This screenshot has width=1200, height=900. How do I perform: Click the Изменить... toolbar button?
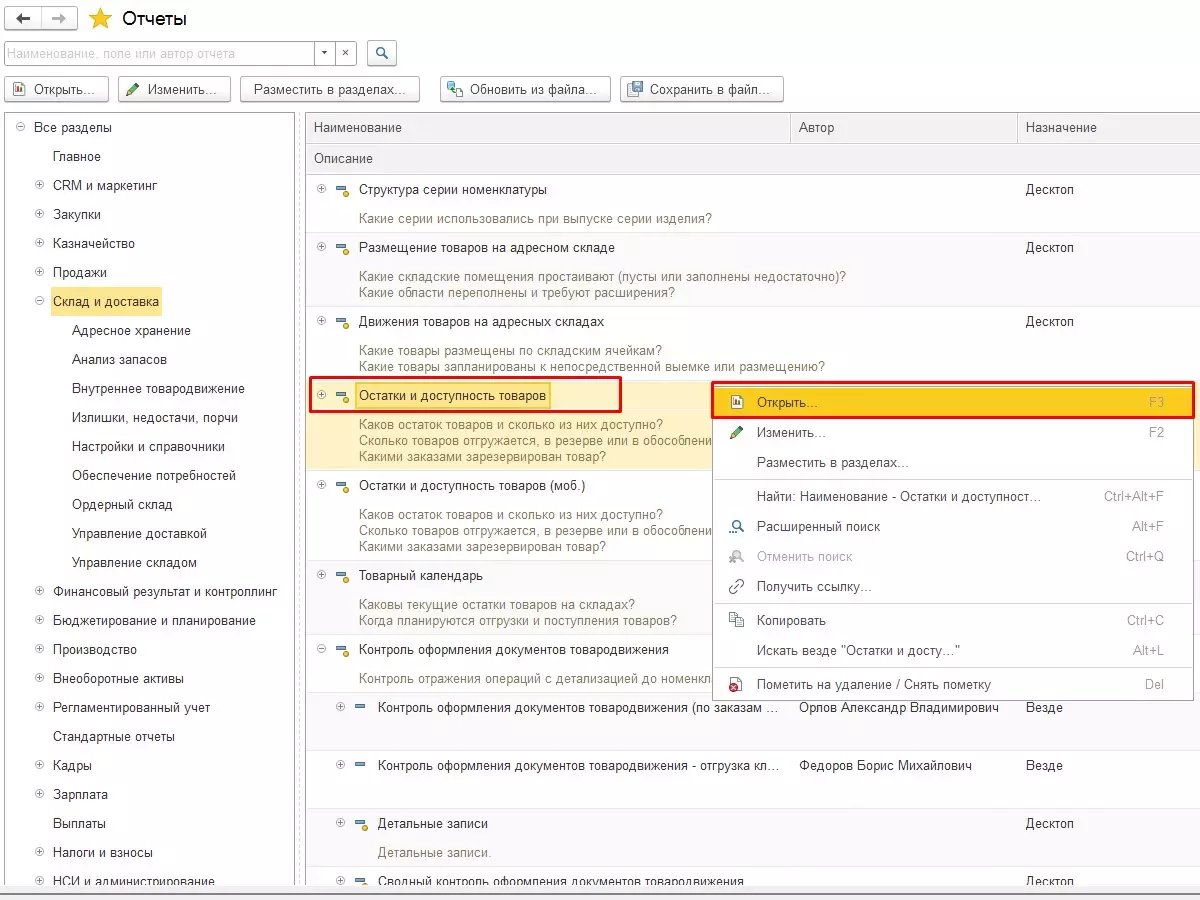174,89
